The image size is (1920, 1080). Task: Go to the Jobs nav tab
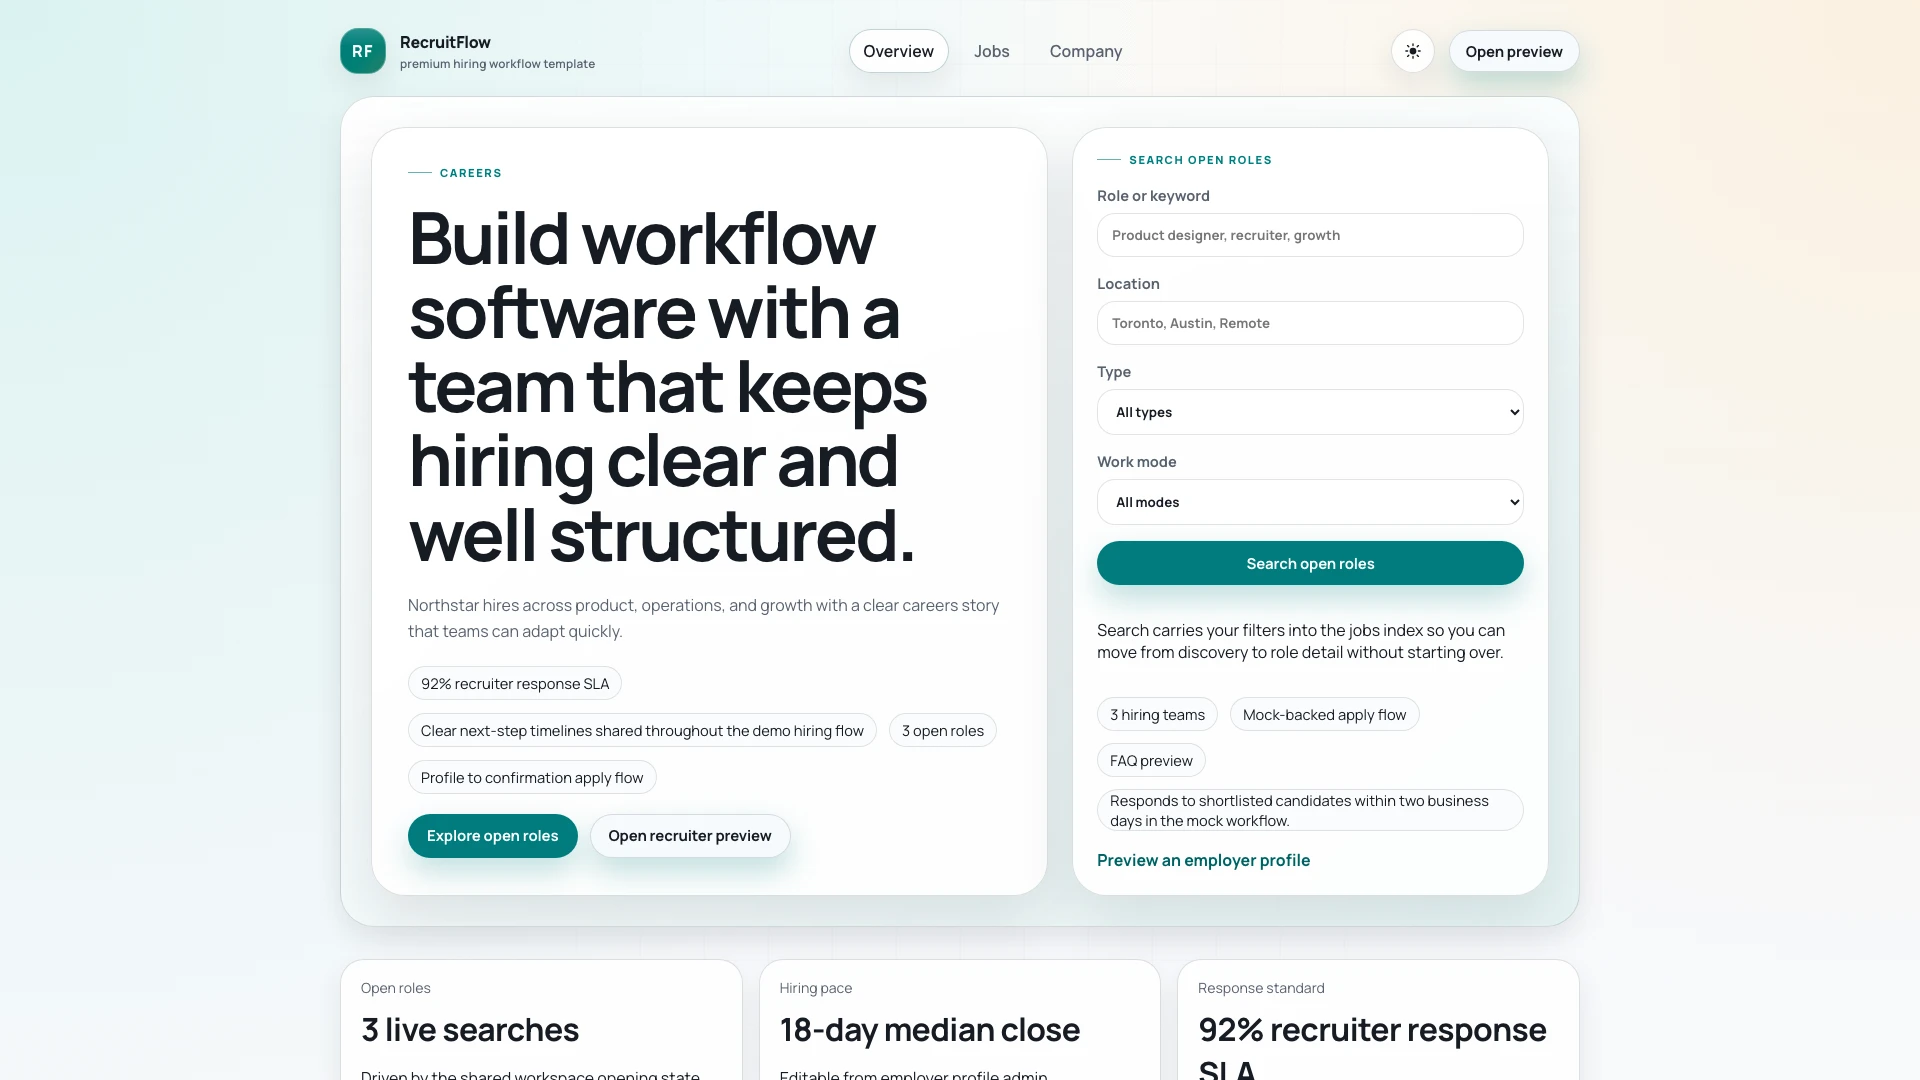tap(991, 51)
